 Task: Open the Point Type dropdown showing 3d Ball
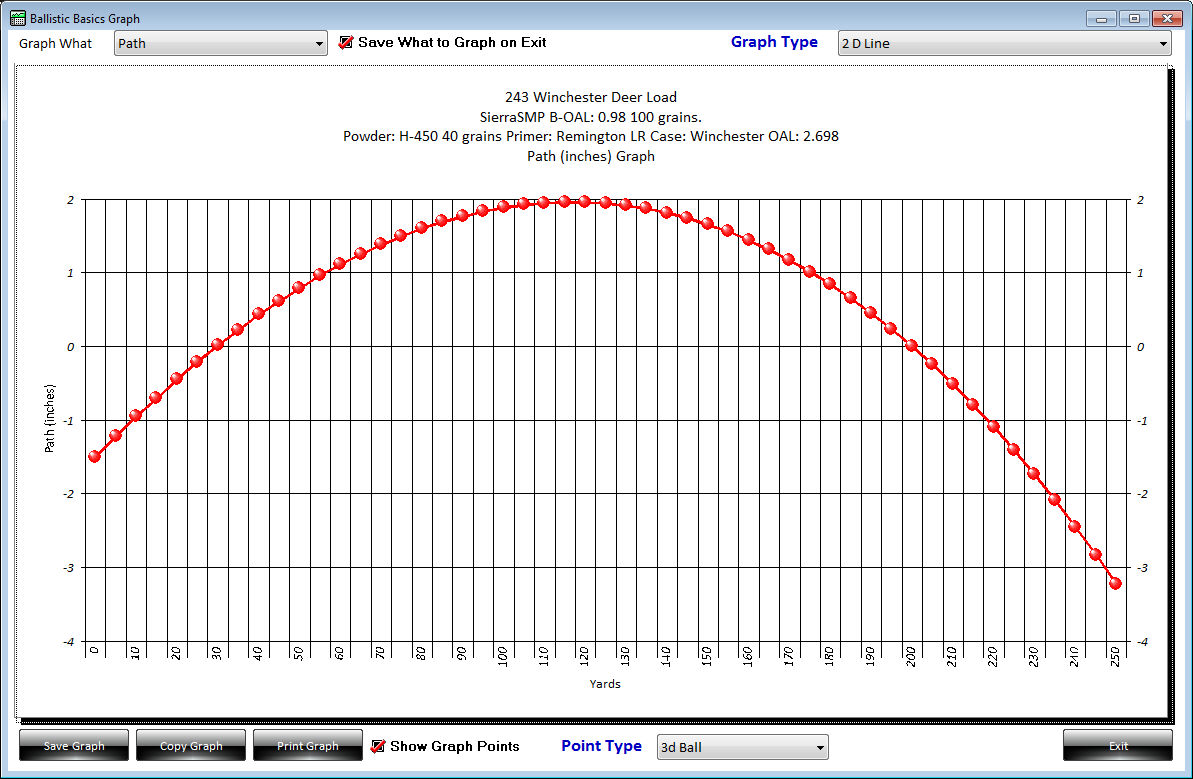tap(742, 747)
